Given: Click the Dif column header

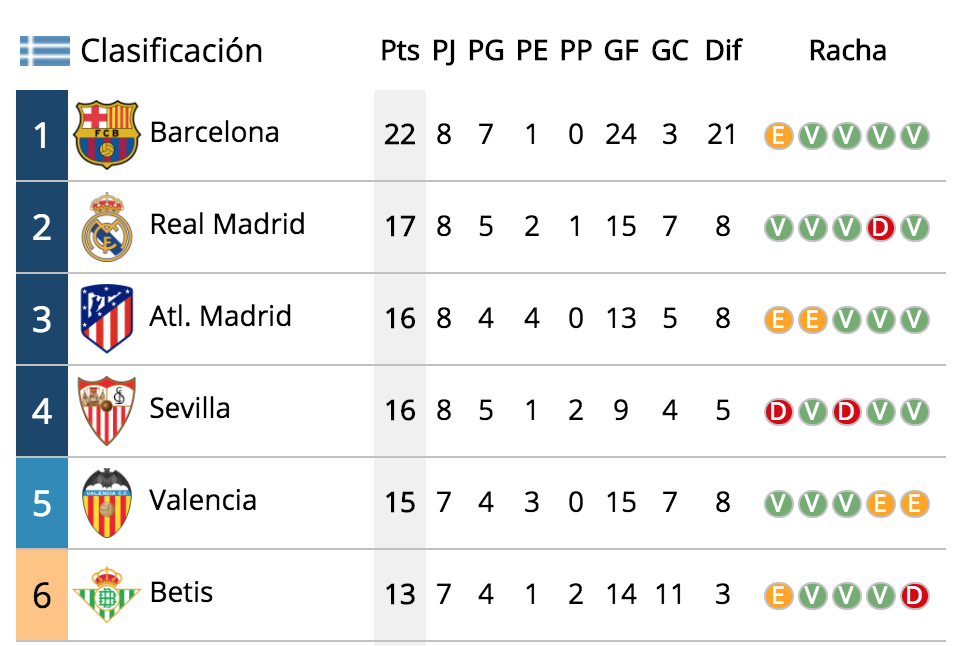Looking at the screenshot, I should [723, 50].
